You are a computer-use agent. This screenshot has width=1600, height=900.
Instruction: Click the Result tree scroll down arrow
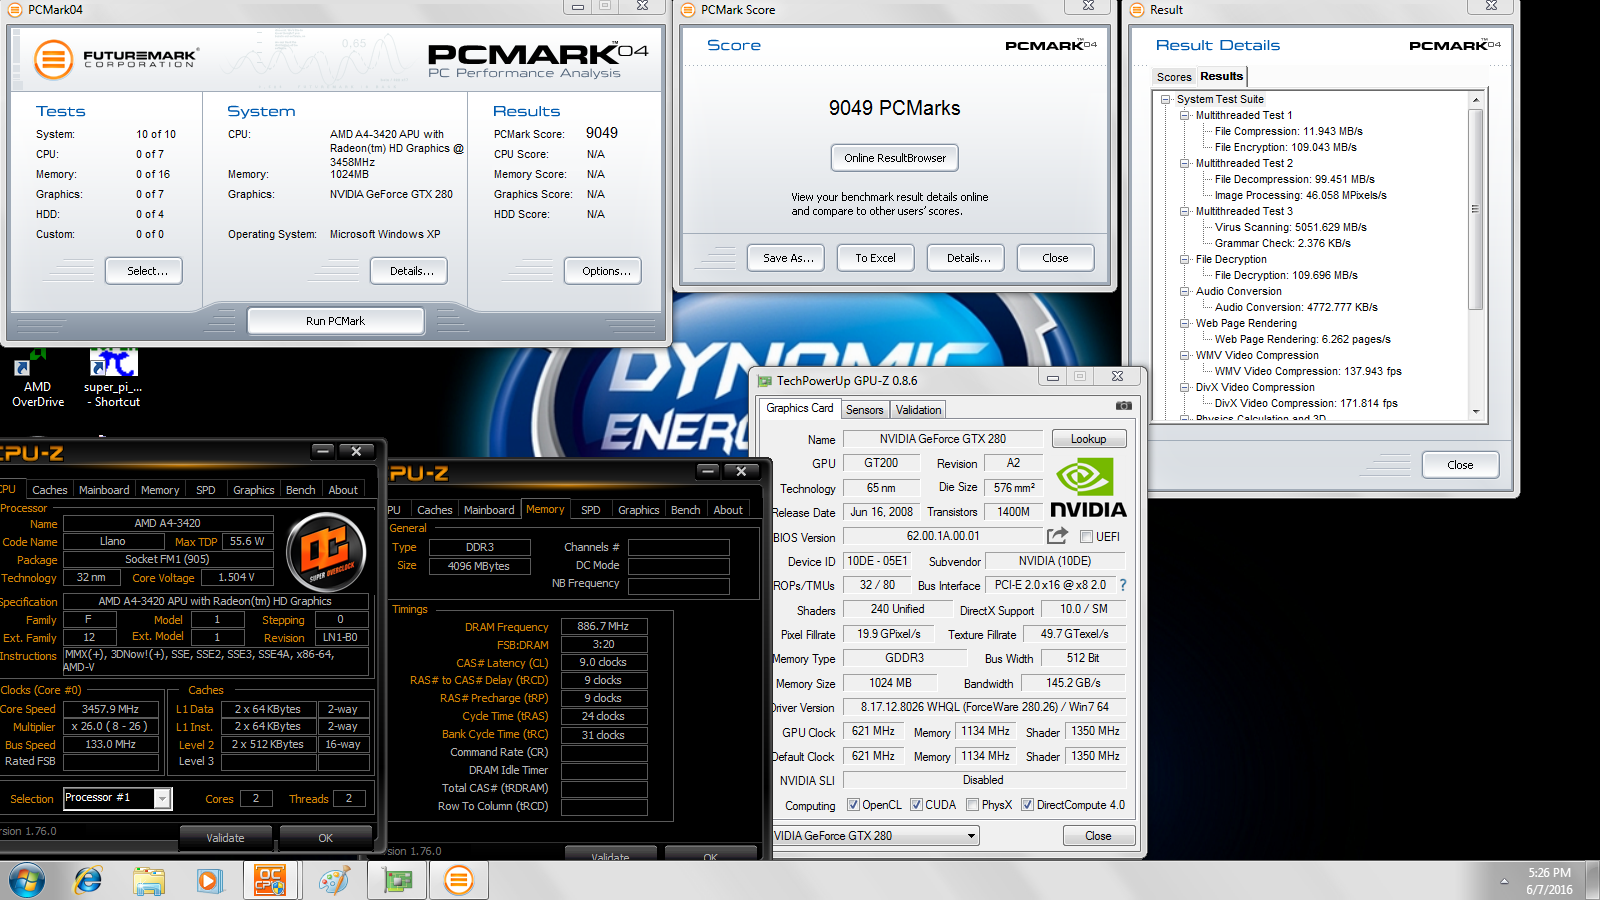point(1475,411)
